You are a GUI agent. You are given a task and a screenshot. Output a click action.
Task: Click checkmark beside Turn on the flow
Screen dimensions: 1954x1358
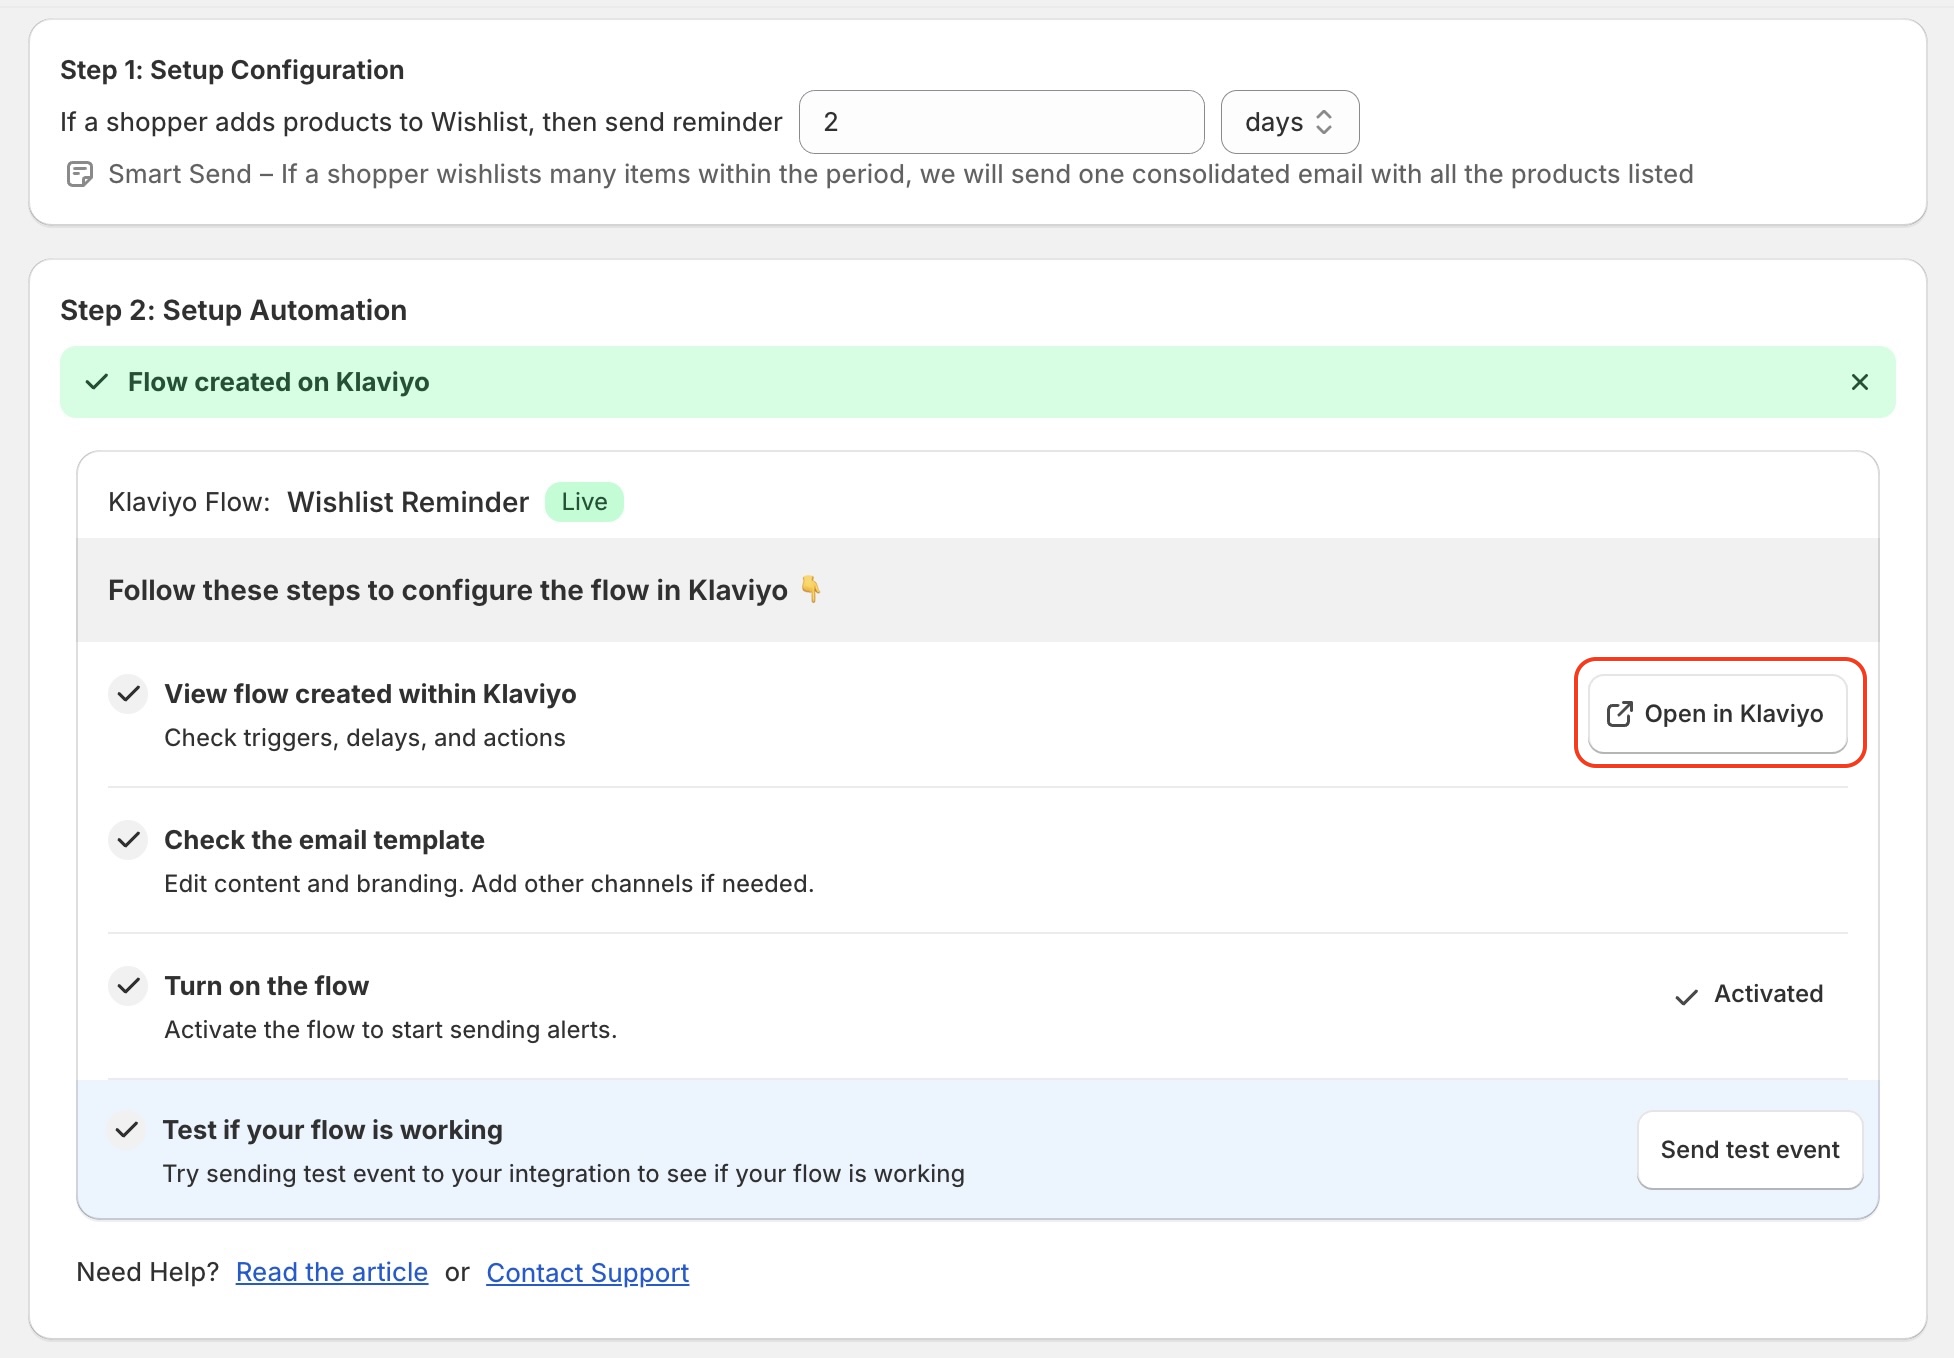[128, 986]
